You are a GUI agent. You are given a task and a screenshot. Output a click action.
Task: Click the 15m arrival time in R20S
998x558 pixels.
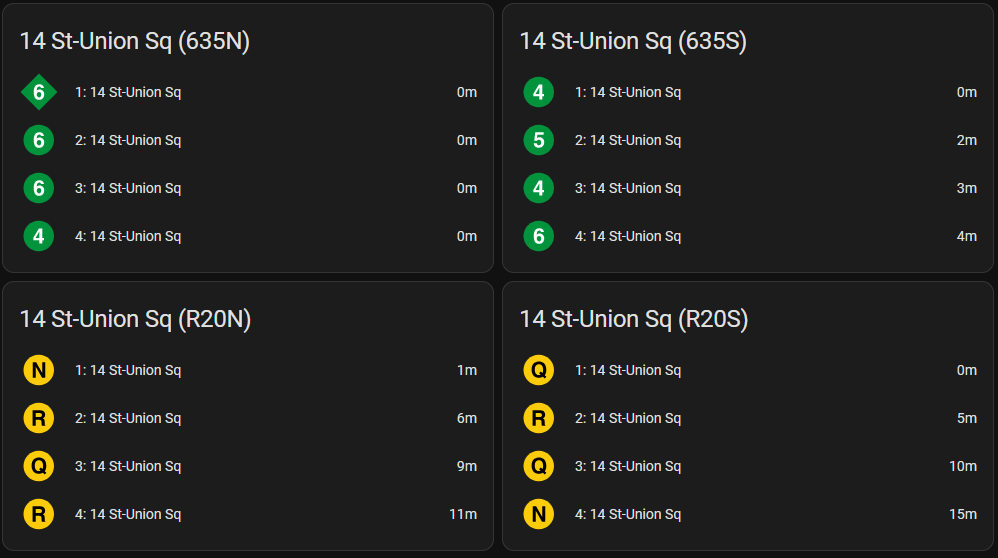tap(962, 514)
